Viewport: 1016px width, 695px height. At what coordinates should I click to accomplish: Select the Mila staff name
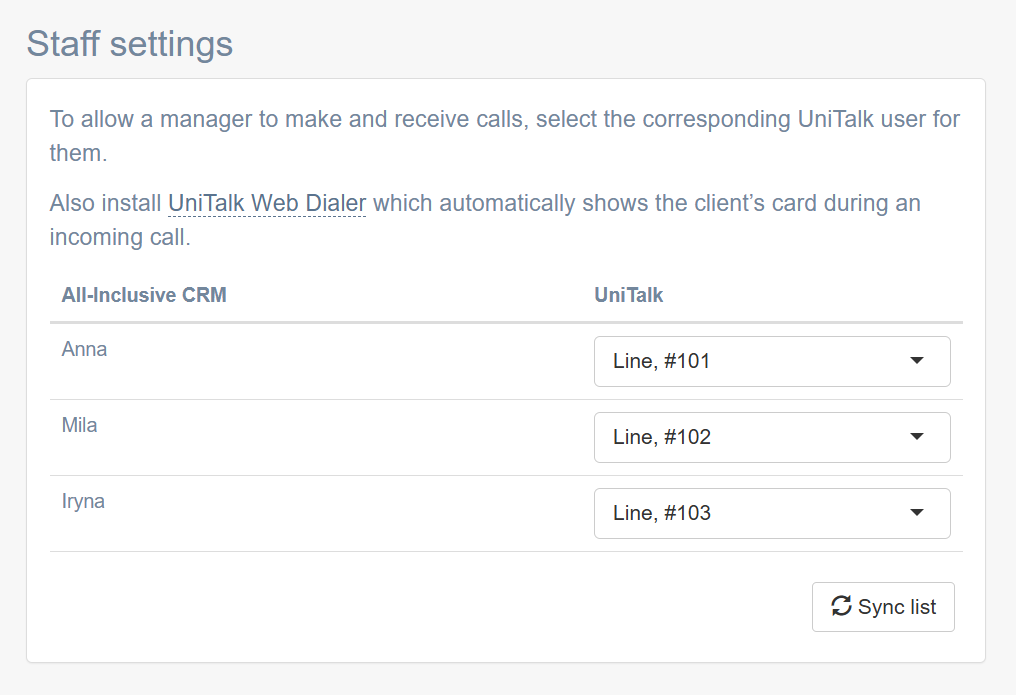(x=80, y=425)
